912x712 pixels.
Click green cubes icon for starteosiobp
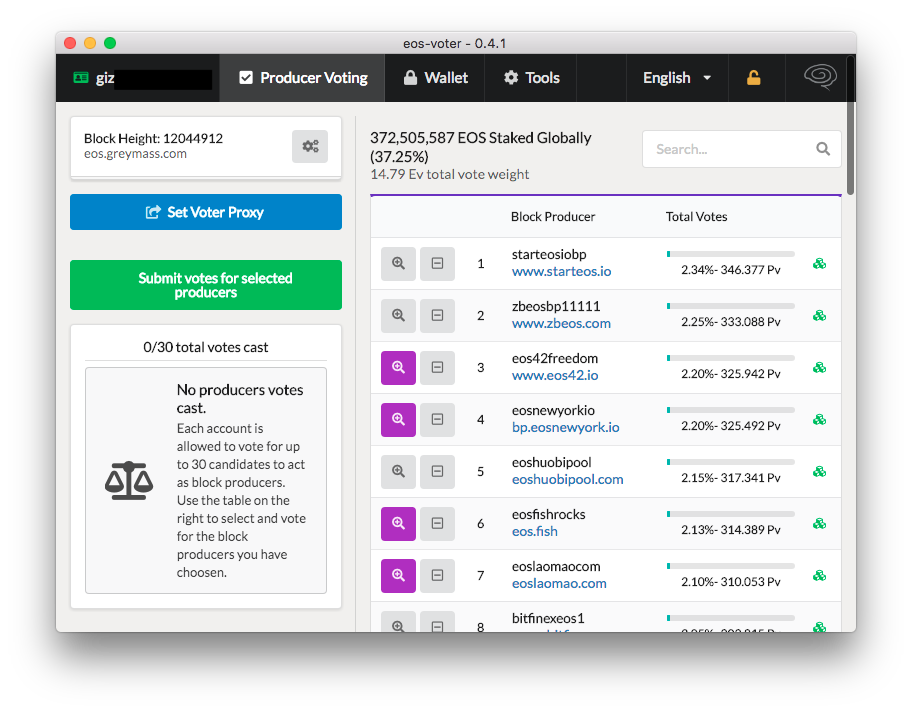click(x=820, y=264)
